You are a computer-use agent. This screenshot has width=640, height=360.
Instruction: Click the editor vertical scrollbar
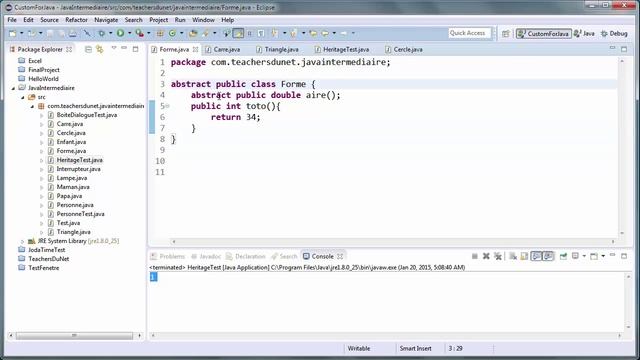(622, 147)
